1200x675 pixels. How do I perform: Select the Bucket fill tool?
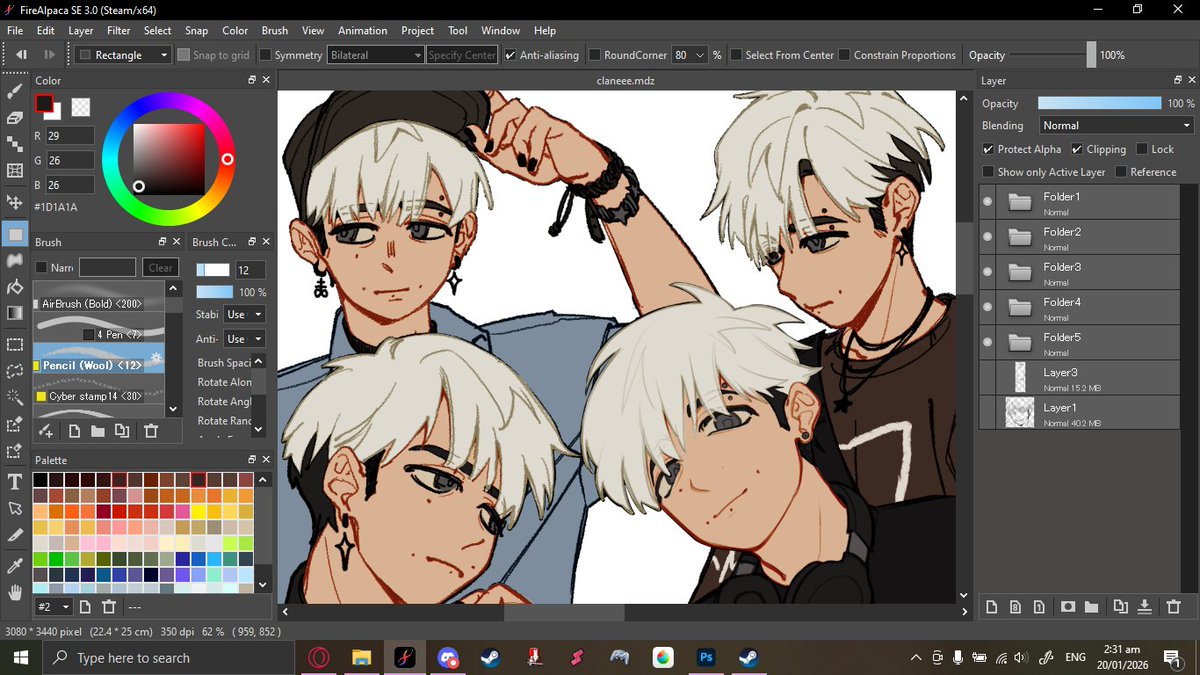point(15,287)
